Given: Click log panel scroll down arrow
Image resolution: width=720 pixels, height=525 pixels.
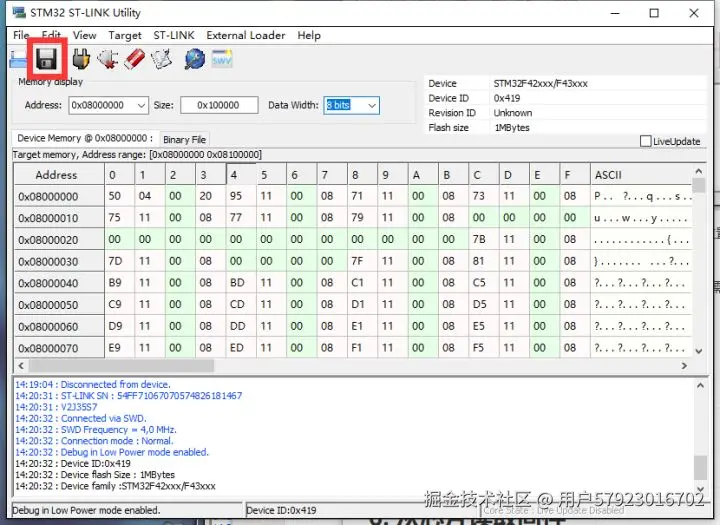Looking at the screenshot, I should coord(700,489).
